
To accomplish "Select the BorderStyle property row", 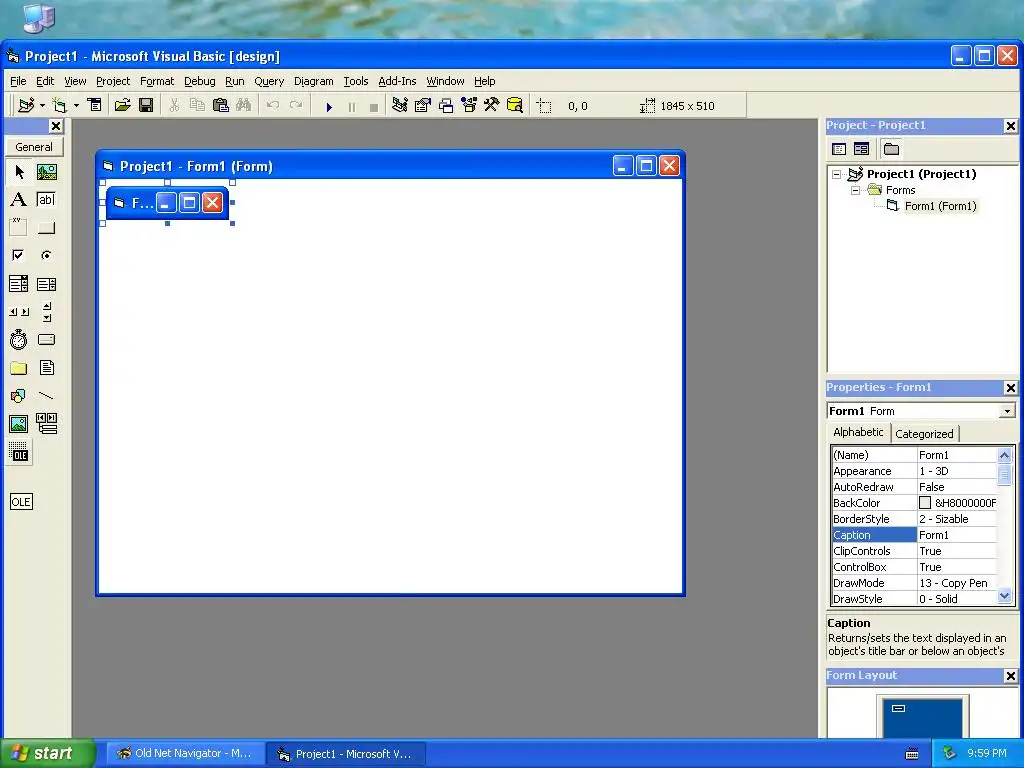I will point(914,519).
